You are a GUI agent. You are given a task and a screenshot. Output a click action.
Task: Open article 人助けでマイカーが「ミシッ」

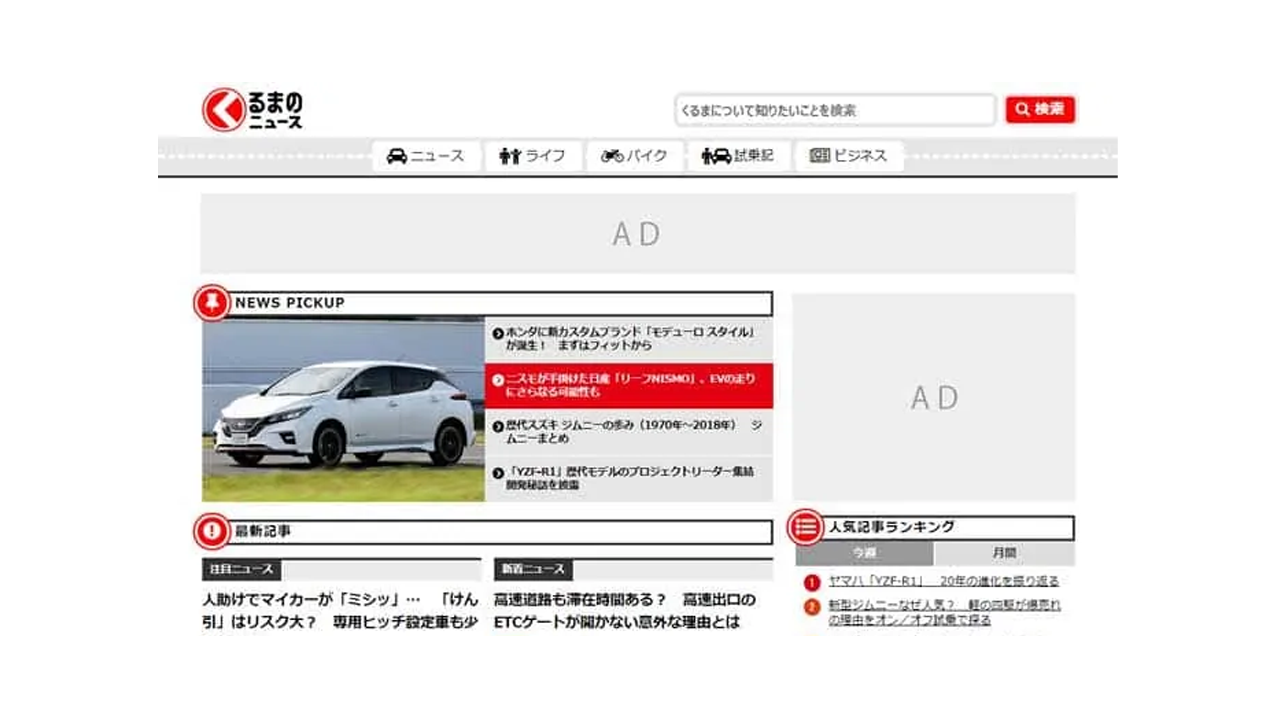click(x=340, y=611)
